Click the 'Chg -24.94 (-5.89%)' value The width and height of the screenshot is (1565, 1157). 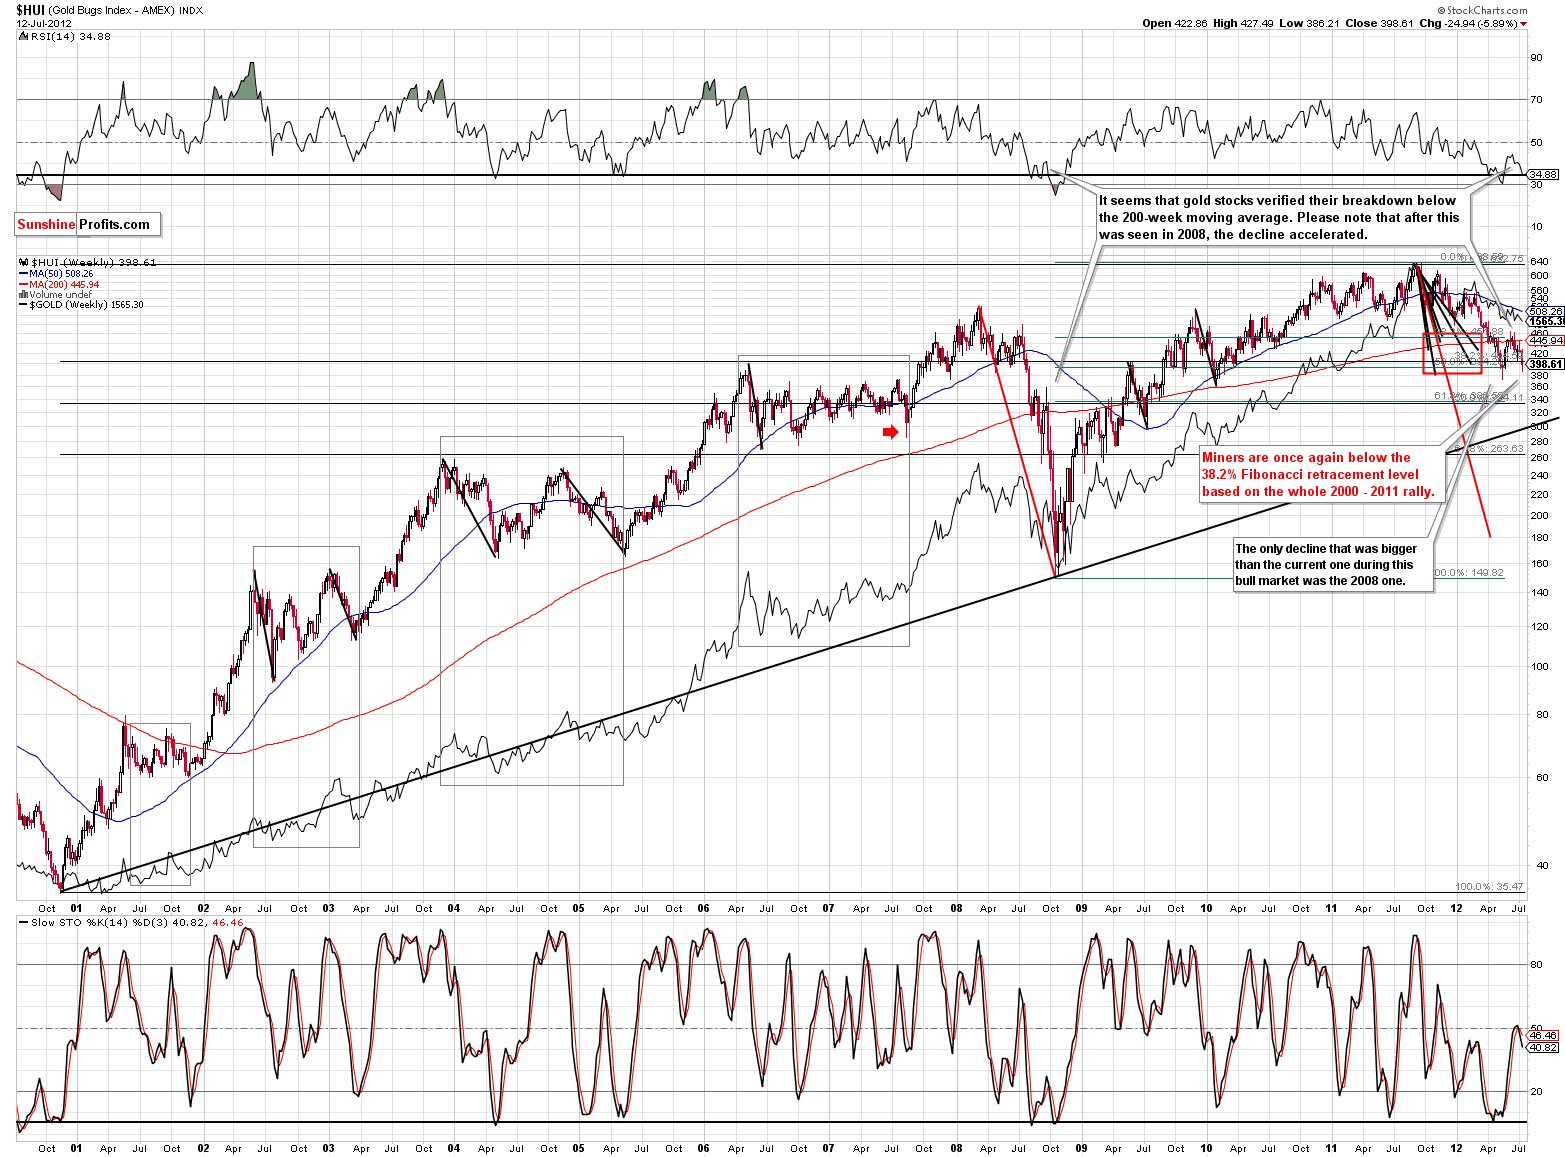pos(1467,23)
